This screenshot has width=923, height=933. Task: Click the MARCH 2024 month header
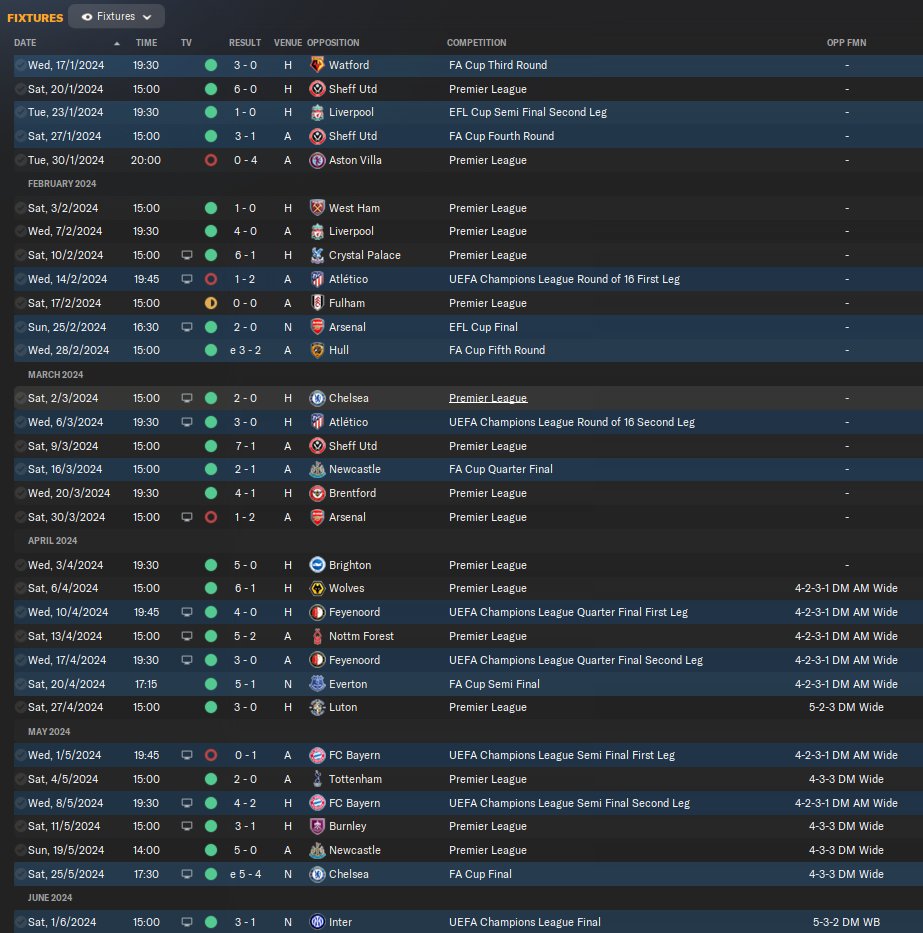click(x=55, y=374)
